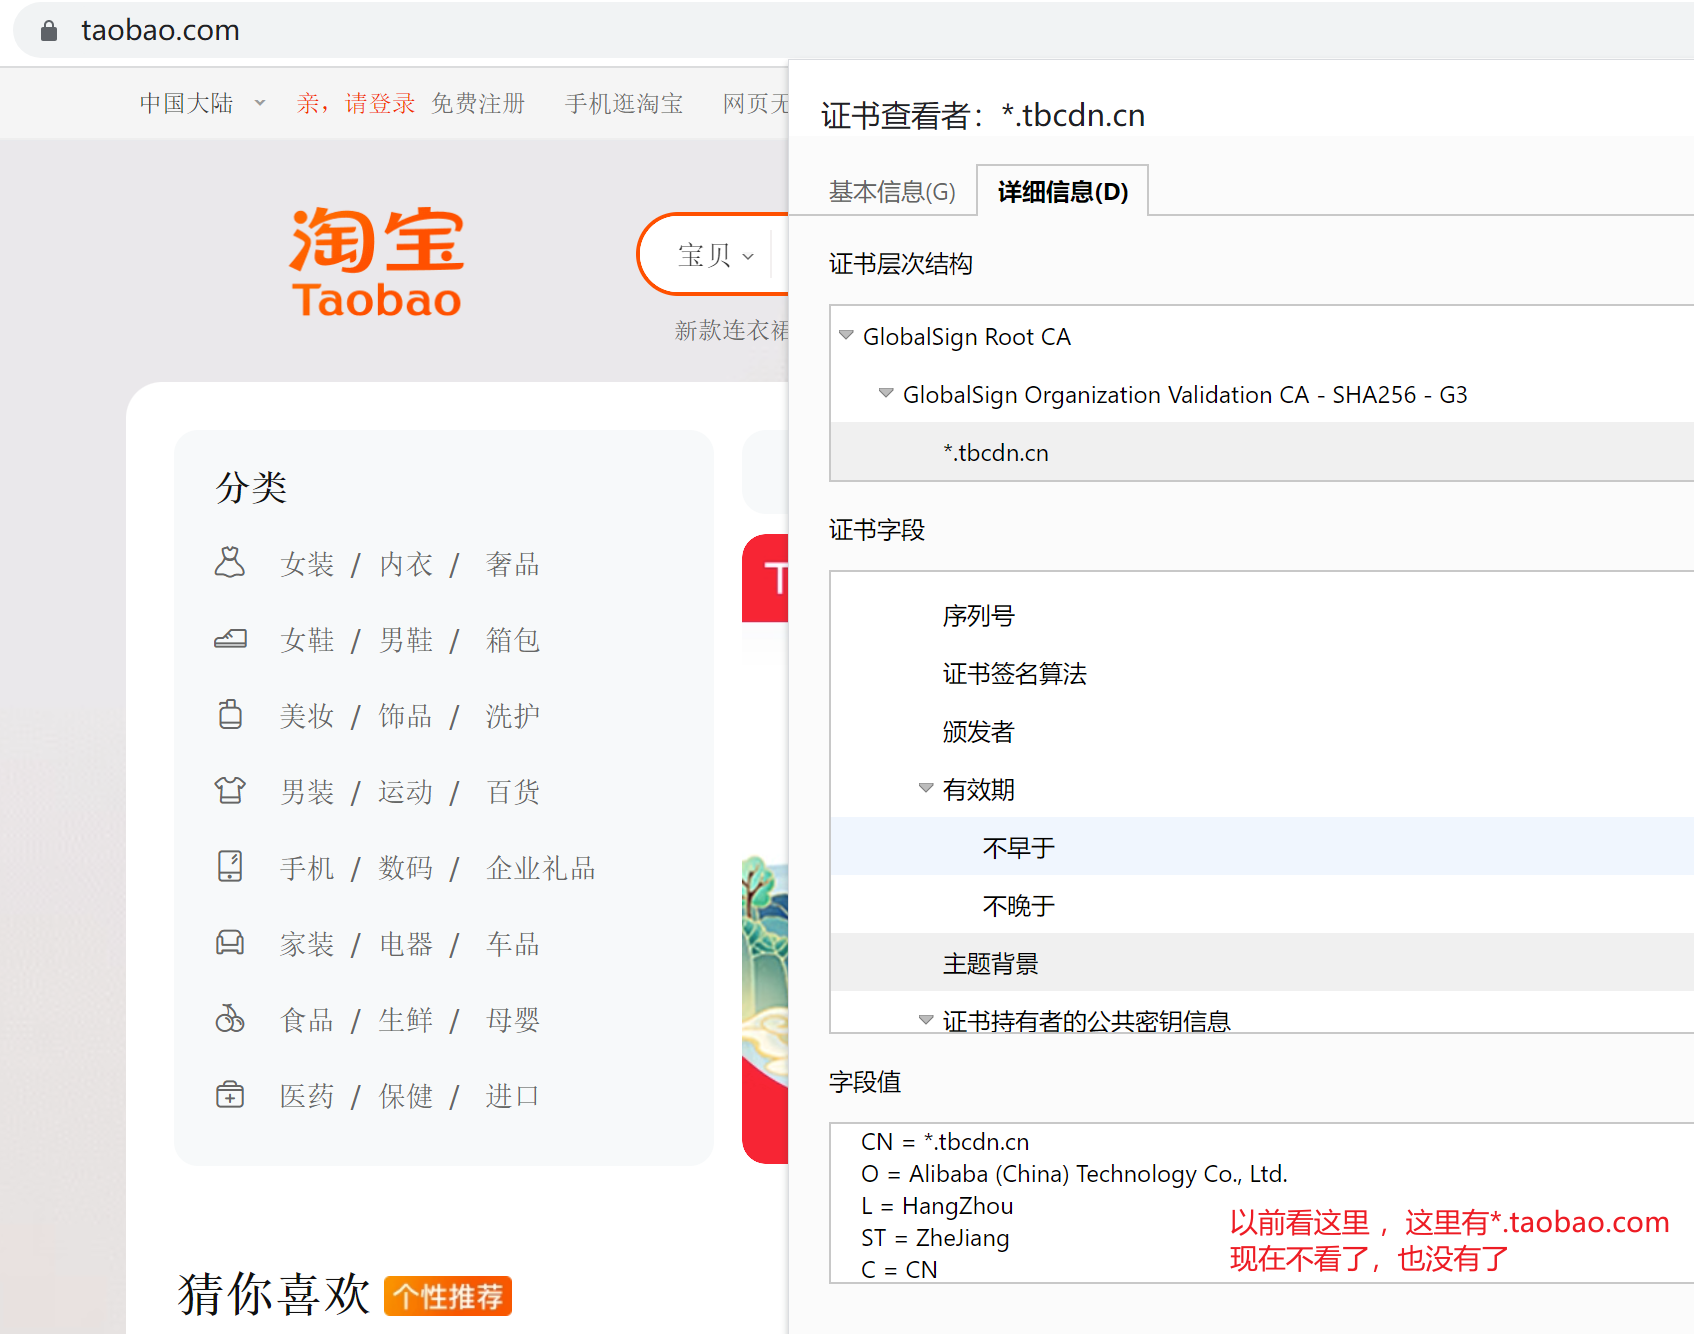Collapse GlobalSign Organization Validation CA node
Image resolution: width=1694 pixels, height=1334 pixels.
[x=886, y=394]
